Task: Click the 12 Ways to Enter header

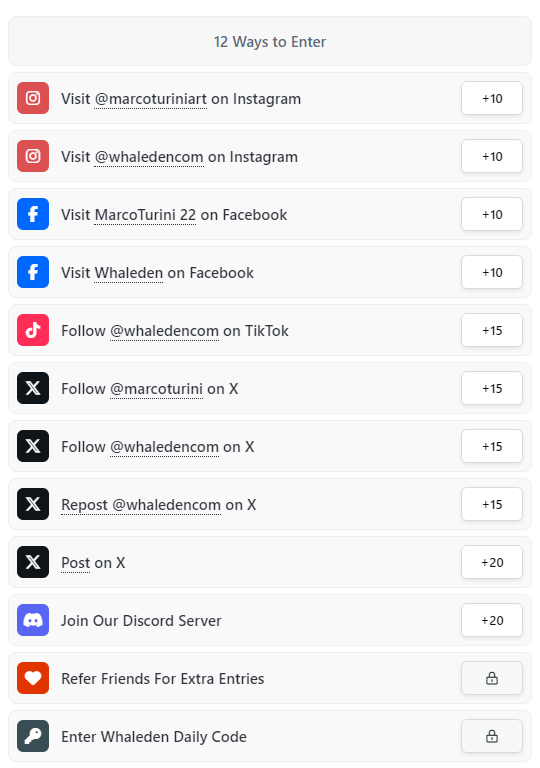Action: [270, 41]
